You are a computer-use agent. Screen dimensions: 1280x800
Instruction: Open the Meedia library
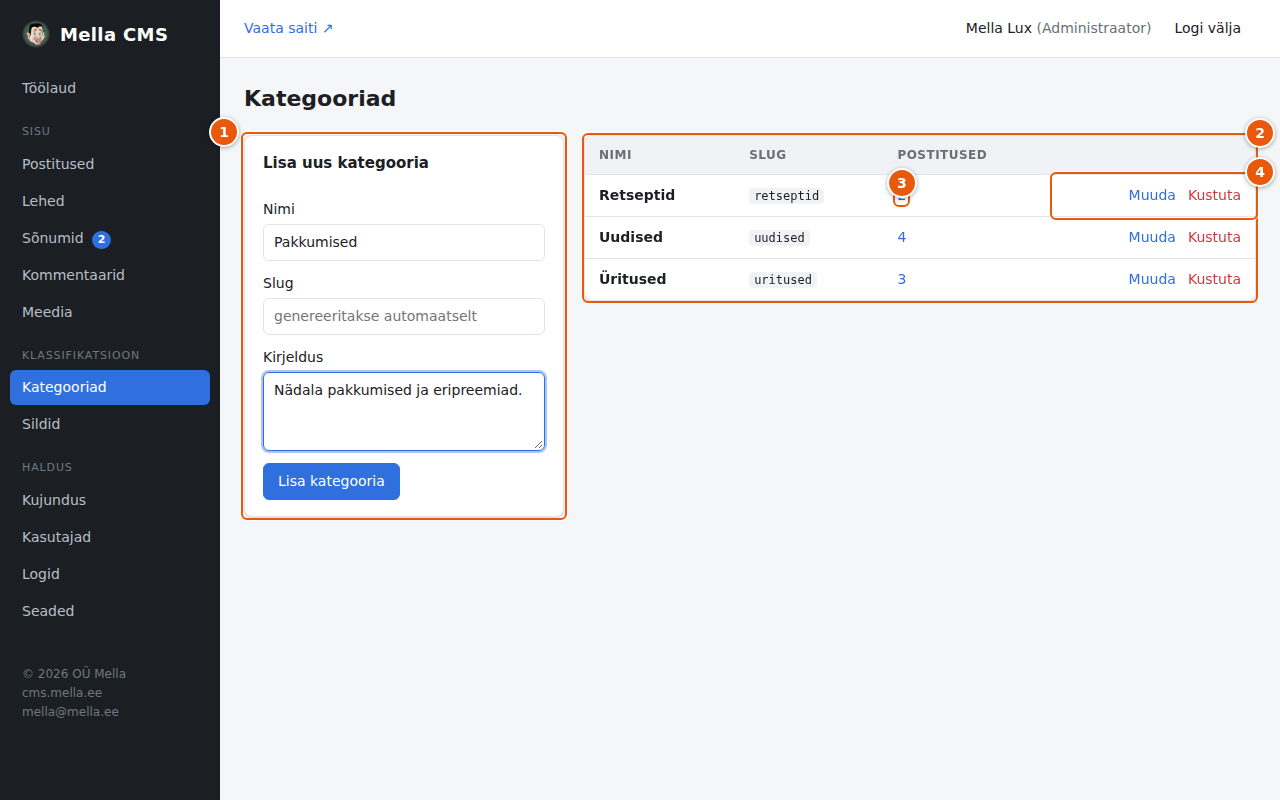click(110, 312)
